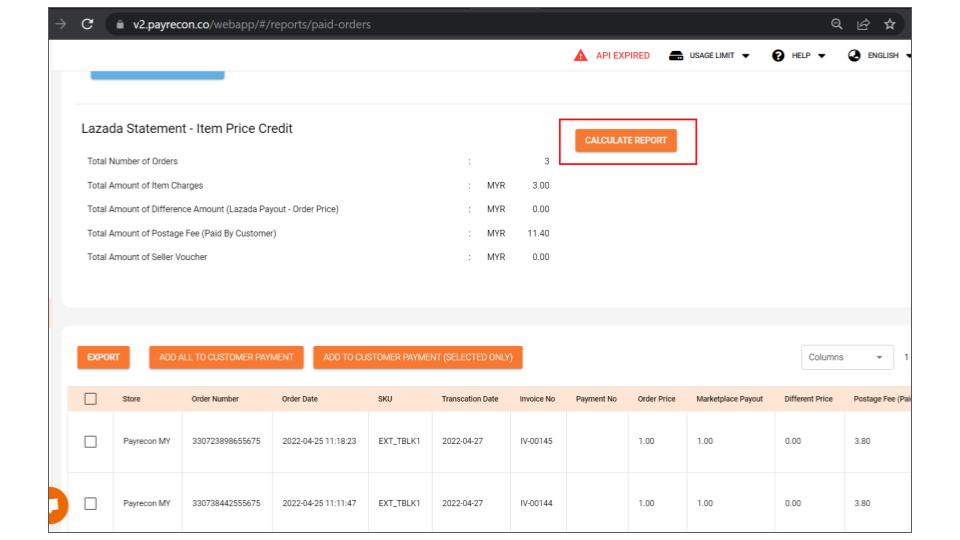Click invoice number IV-00145
Screen dimensions: 960x540
click(x=536, y=441)
